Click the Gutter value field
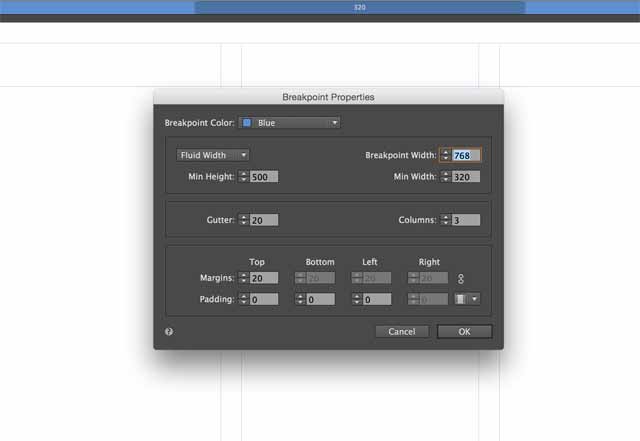Image resolution: width=640 pixels, height=441 pixels. 264,220
